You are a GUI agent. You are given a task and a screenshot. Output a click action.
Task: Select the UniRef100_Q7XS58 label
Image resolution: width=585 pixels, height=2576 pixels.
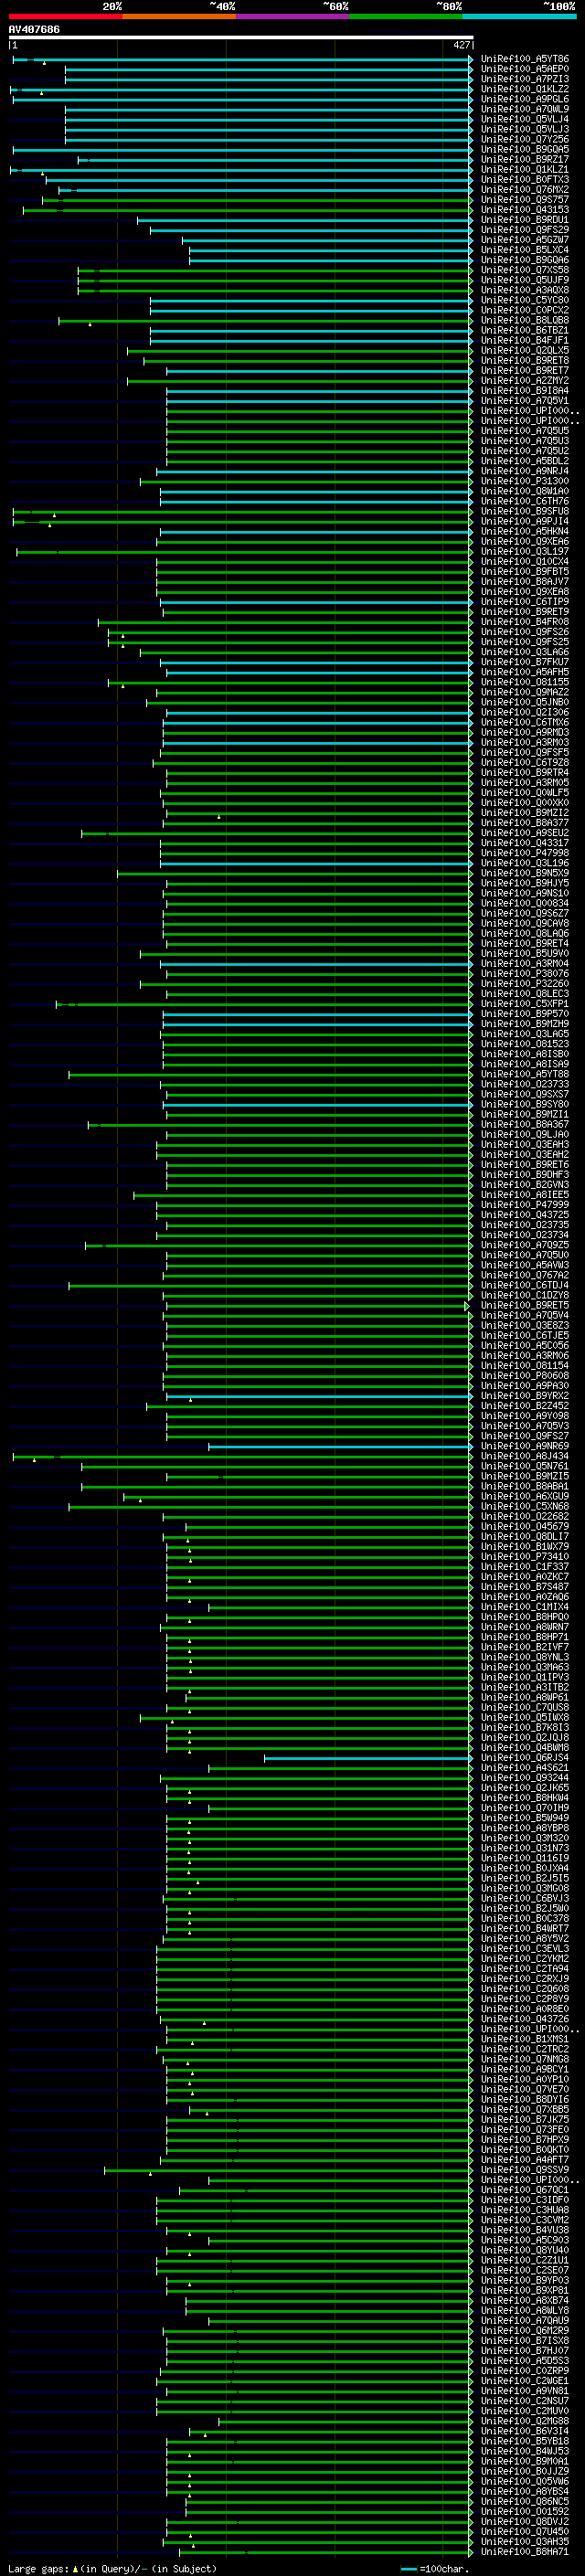[525, 270]
